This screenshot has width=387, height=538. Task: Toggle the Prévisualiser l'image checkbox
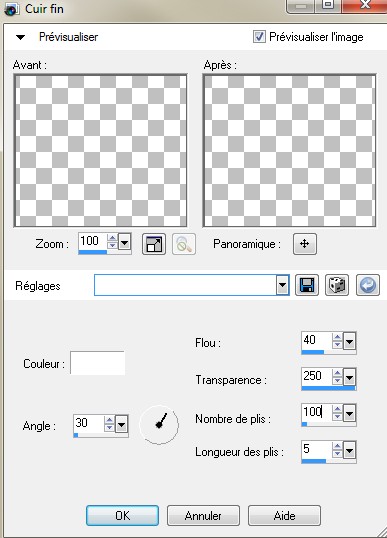[259, 36]
